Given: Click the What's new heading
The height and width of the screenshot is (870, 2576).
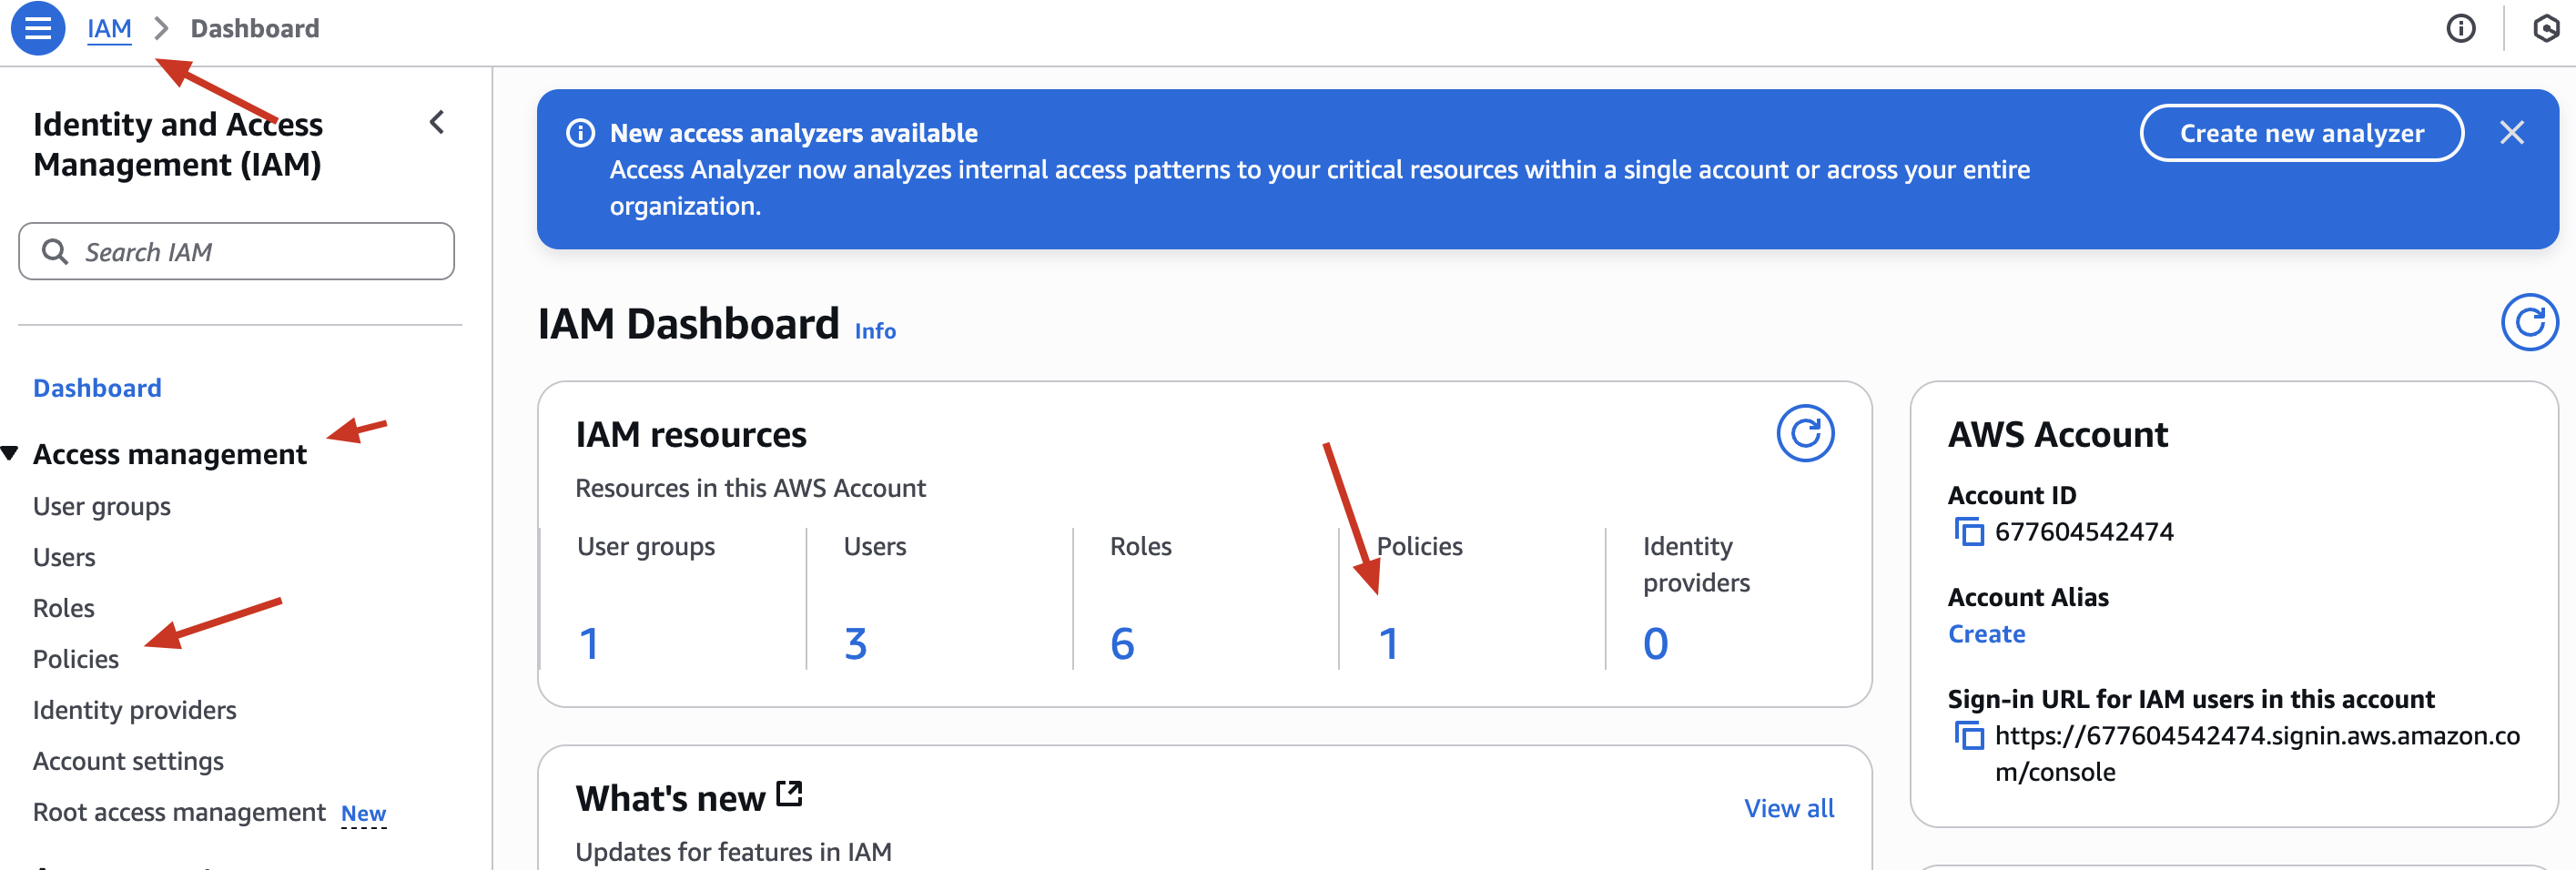Looking at the screenshot, I should coord(670,798).
